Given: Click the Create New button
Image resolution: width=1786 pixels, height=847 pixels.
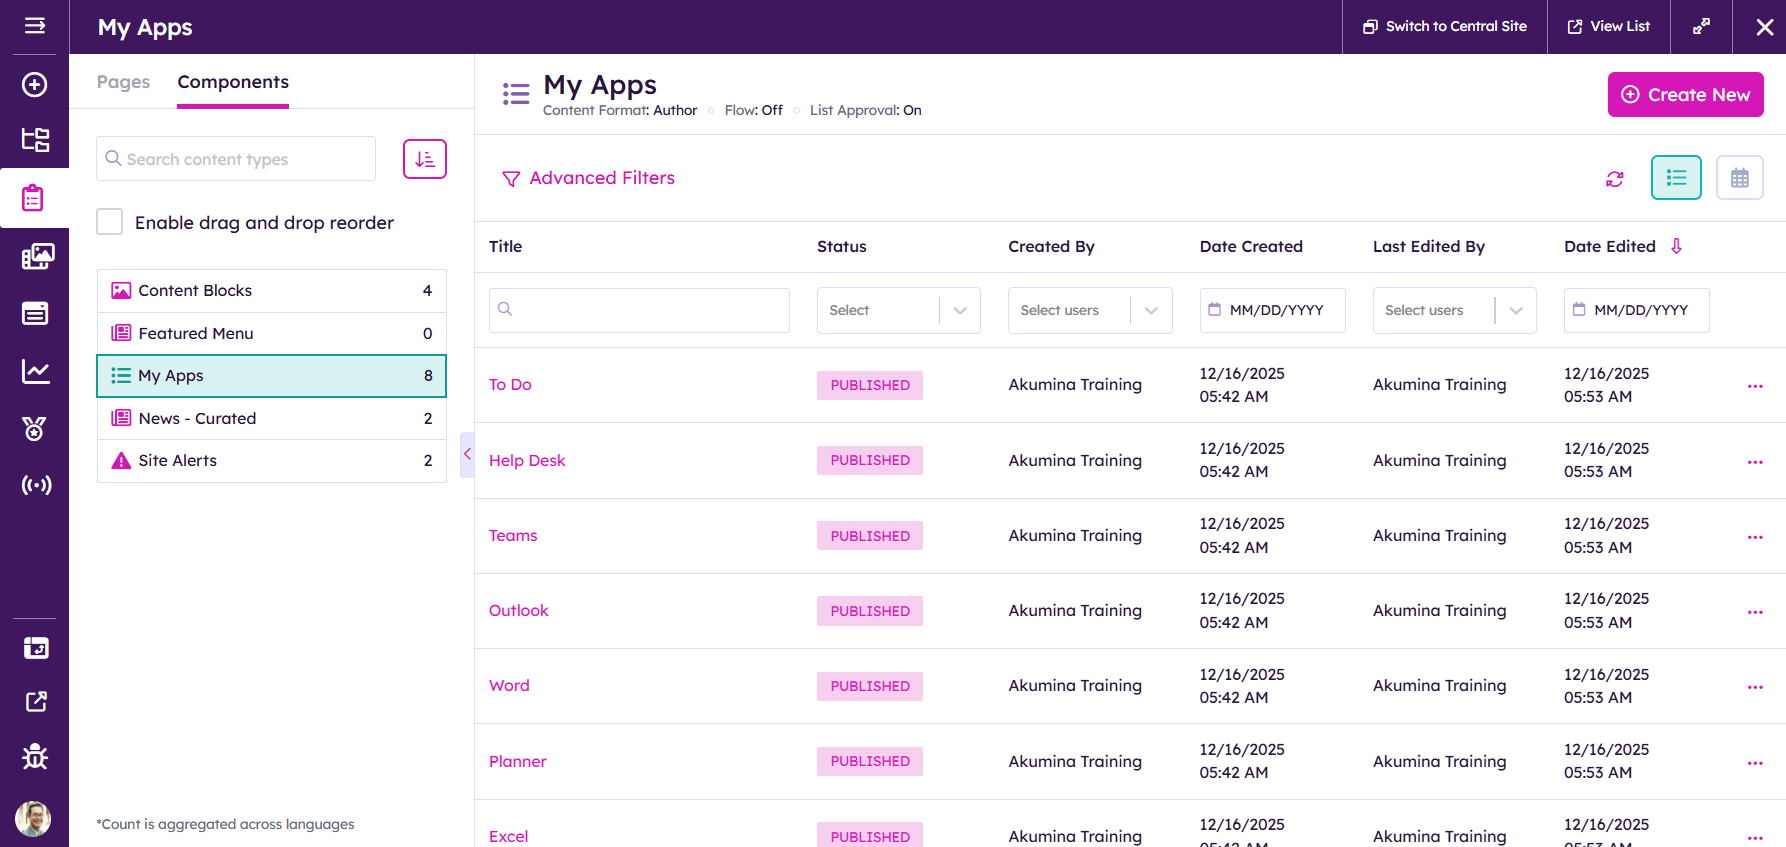Looking at the screenshot, I should point(1685,95).
